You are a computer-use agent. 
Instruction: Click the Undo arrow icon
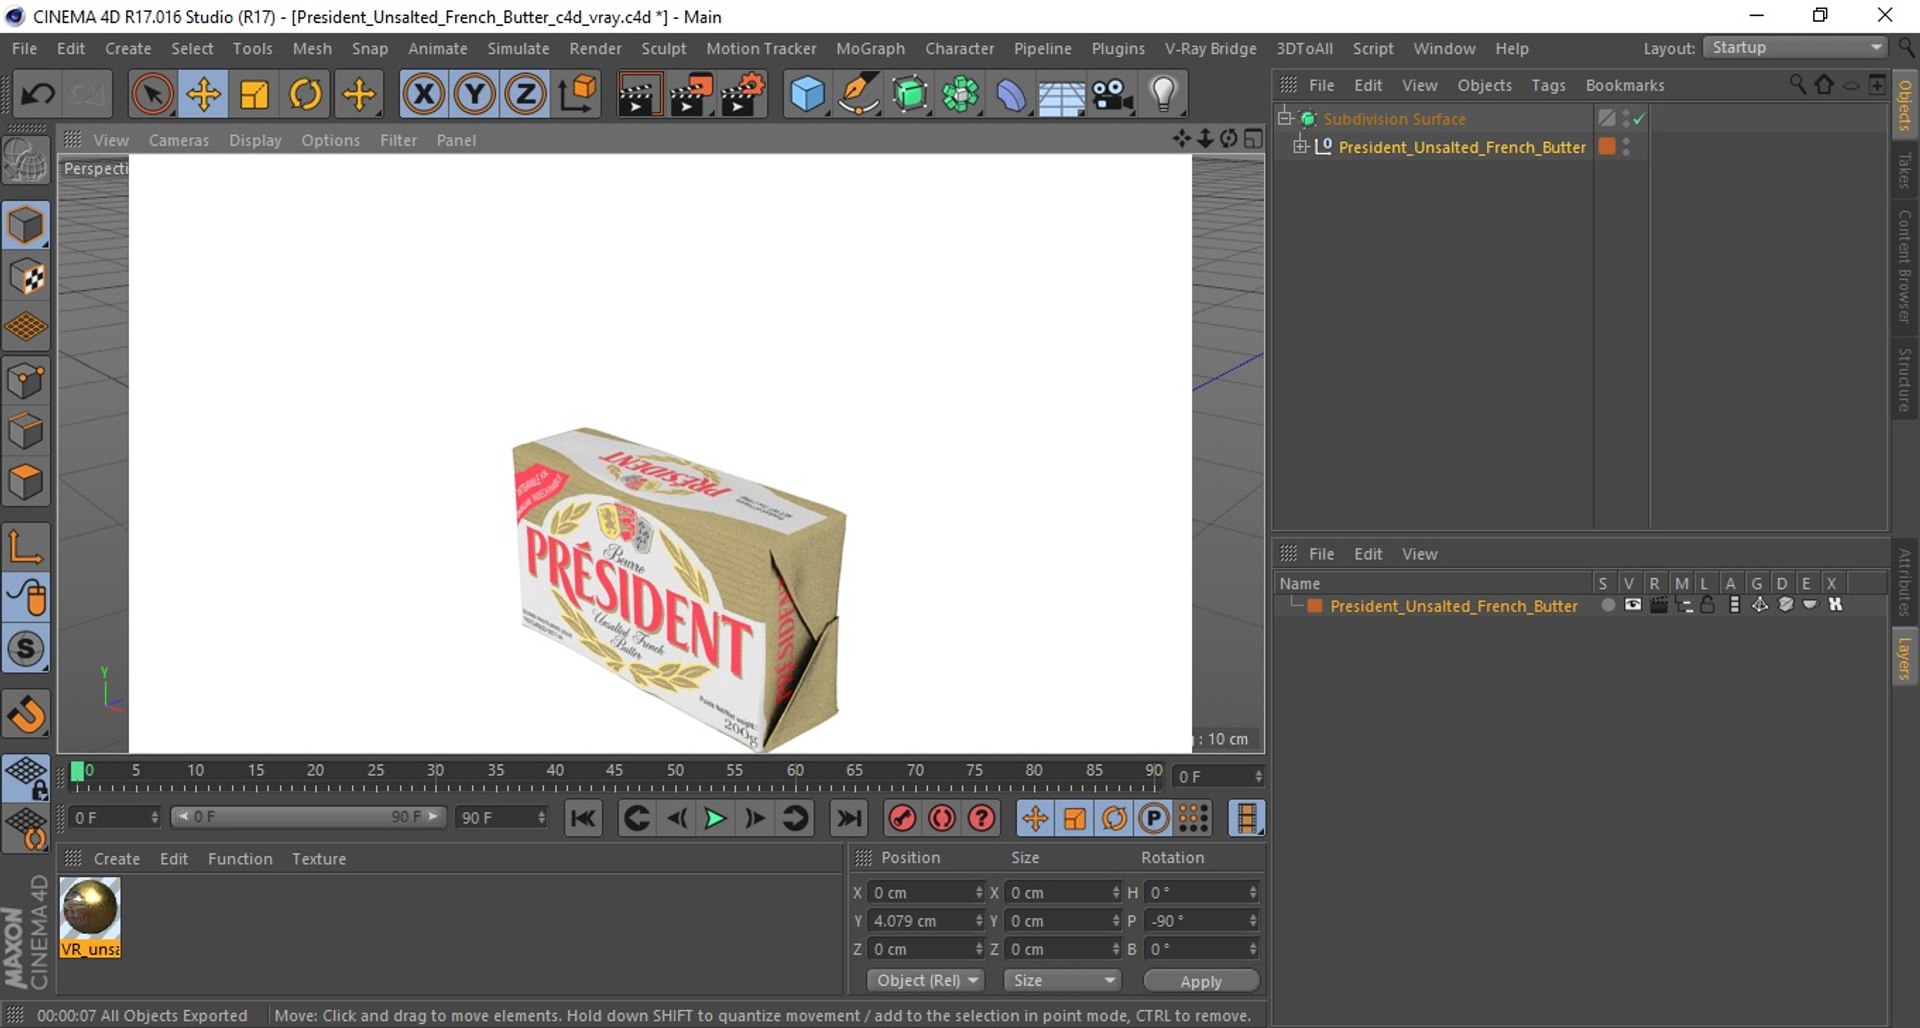pyautogui.click(x=38, y=95)
